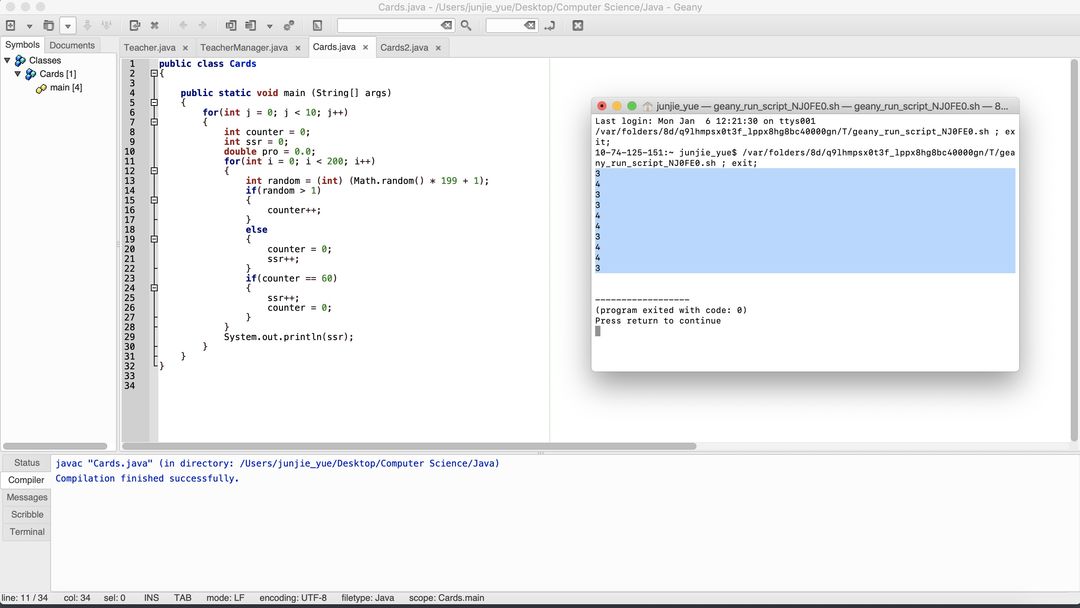The width and height of the screenshot is (1080, 608).
Task: Click the System.out.println(ssr); code line
Action: click(289, 337)
